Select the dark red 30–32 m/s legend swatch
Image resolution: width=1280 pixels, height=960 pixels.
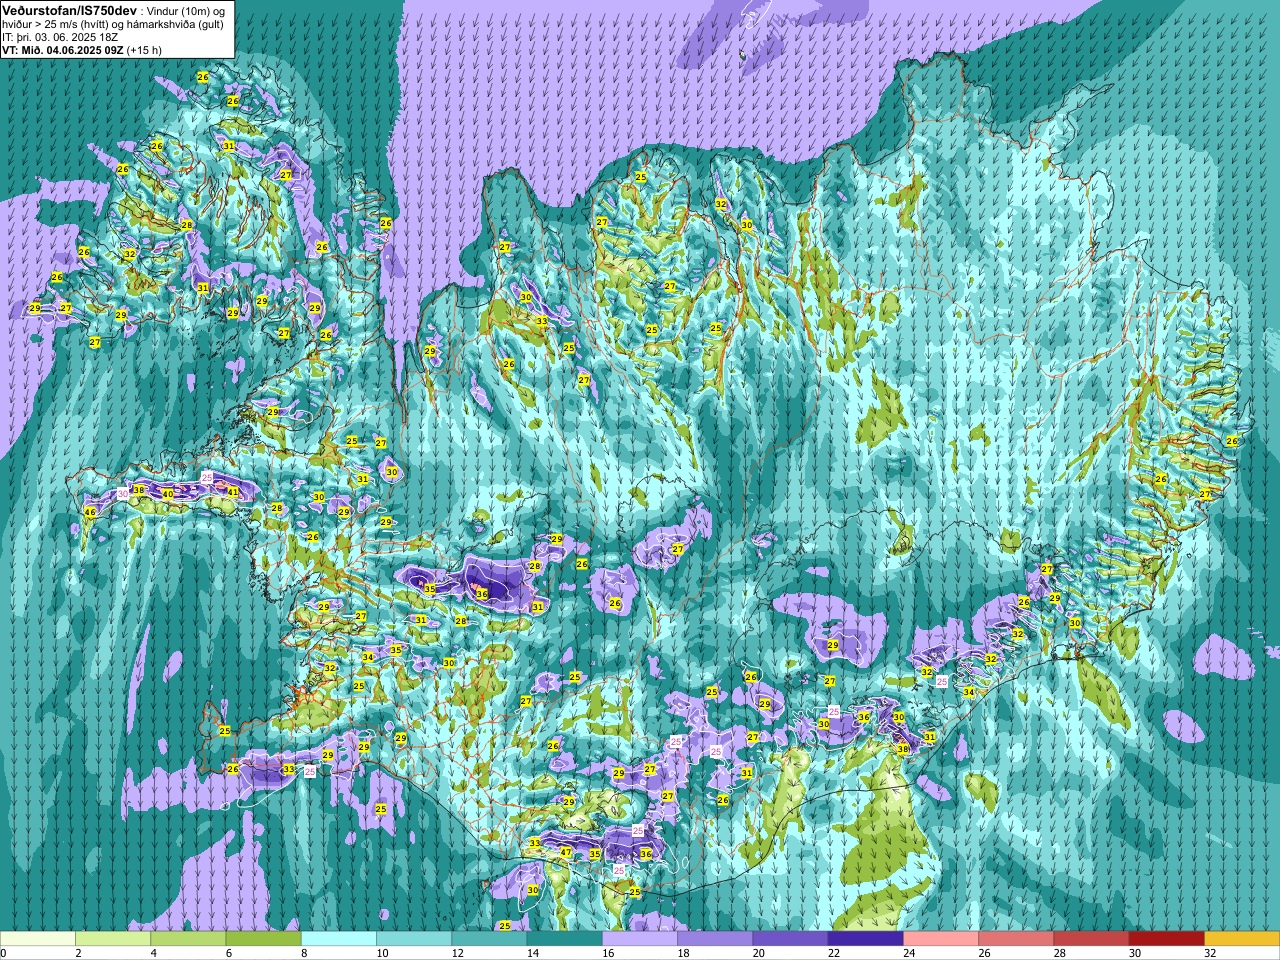pos(1167,939)
